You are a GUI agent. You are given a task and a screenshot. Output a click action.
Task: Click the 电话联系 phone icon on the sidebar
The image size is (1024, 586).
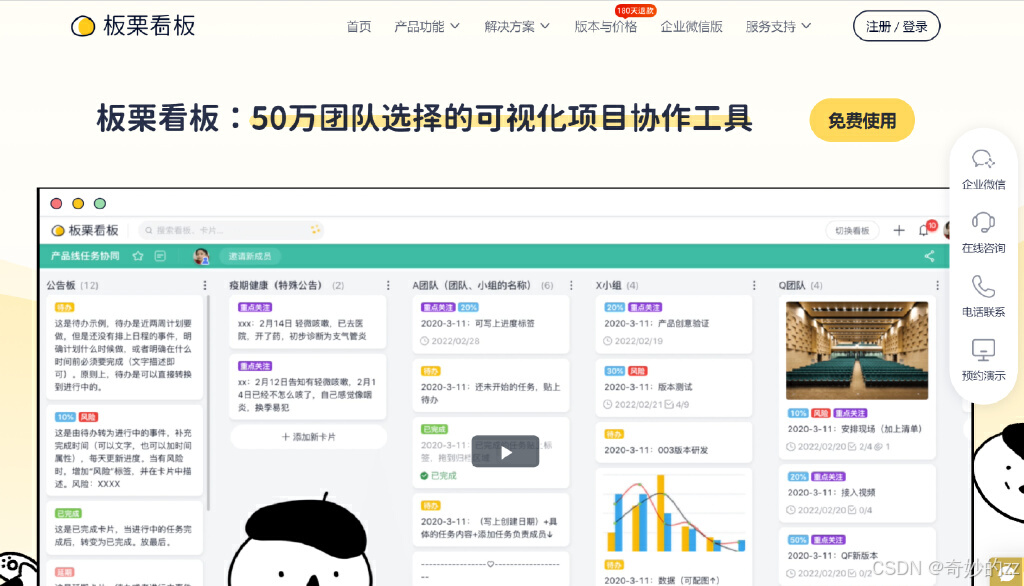[983, 287]
